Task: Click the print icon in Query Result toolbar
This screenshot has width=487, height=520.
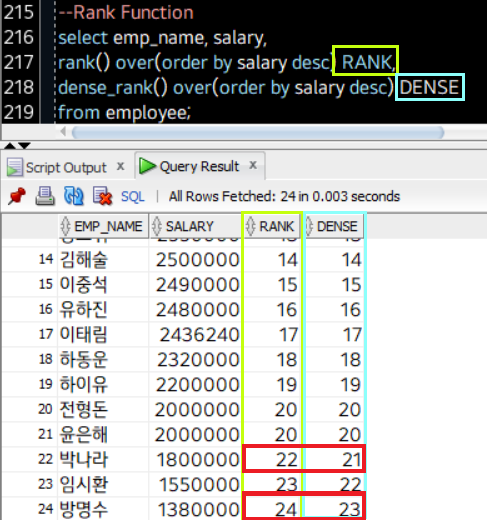Action: click(45, 196)
